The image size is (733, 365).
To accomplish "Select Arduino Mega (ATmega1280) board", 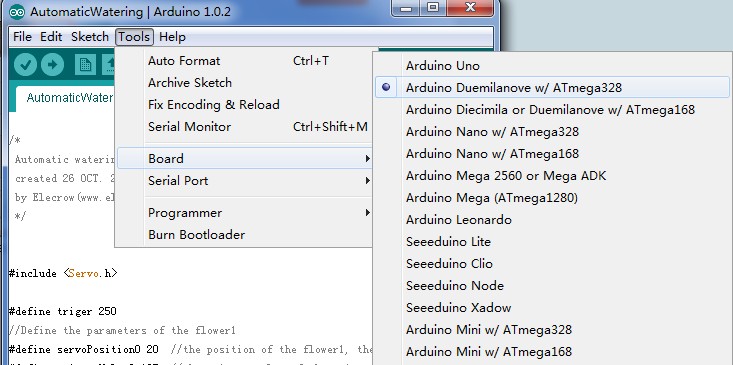I will point(552,198).
